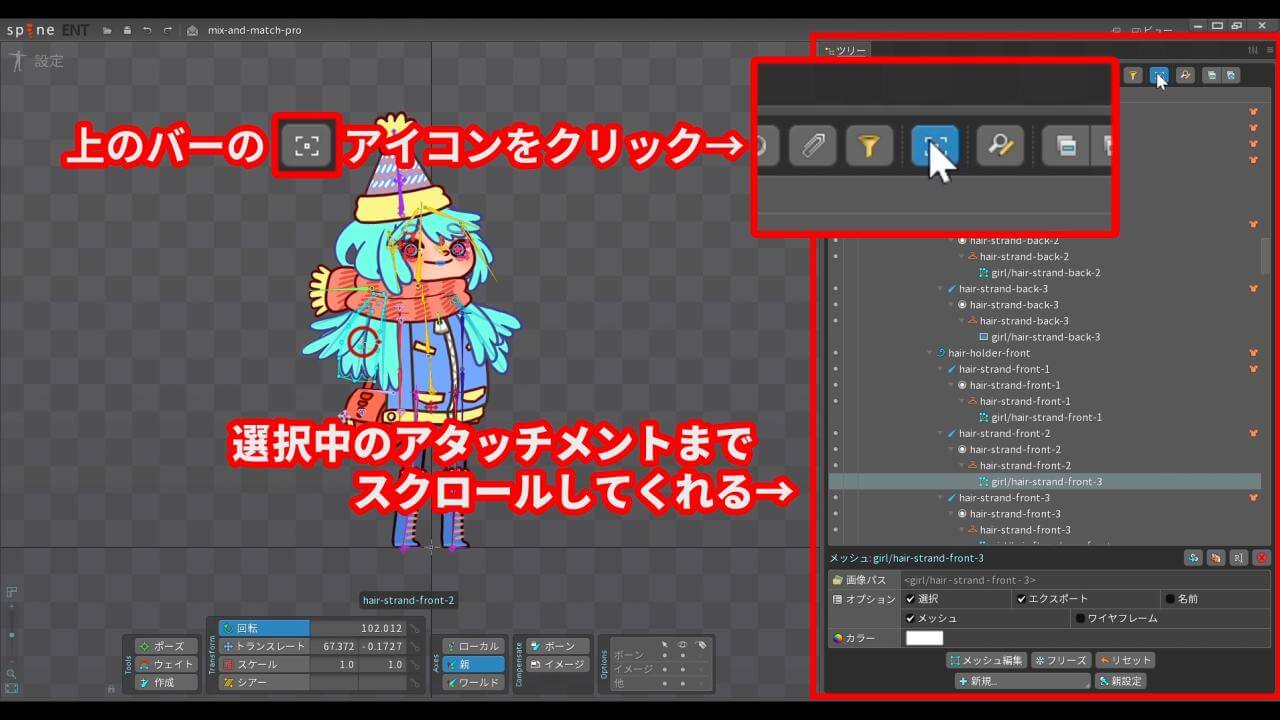
Task: Open tree panel hamburger menu
Action: pos(1270,50)
